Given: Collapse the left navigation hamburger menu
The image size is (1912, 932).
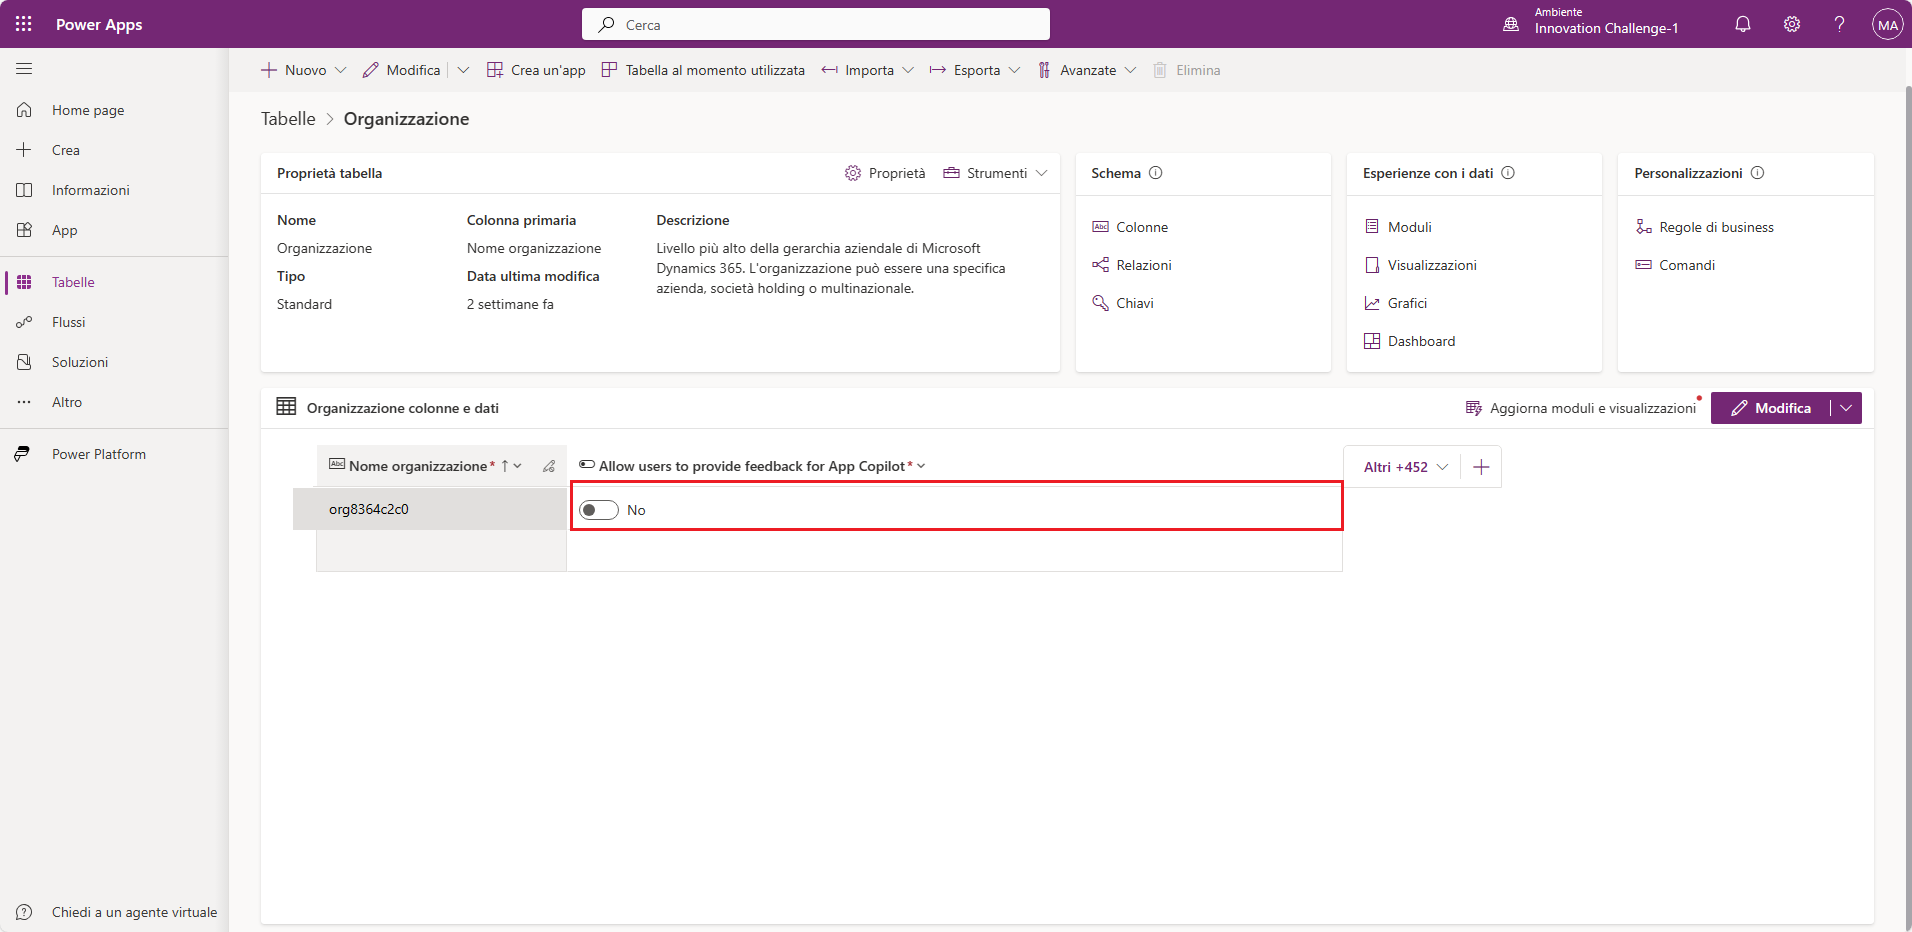Looking at the screenshot, I should coord(24,69).
